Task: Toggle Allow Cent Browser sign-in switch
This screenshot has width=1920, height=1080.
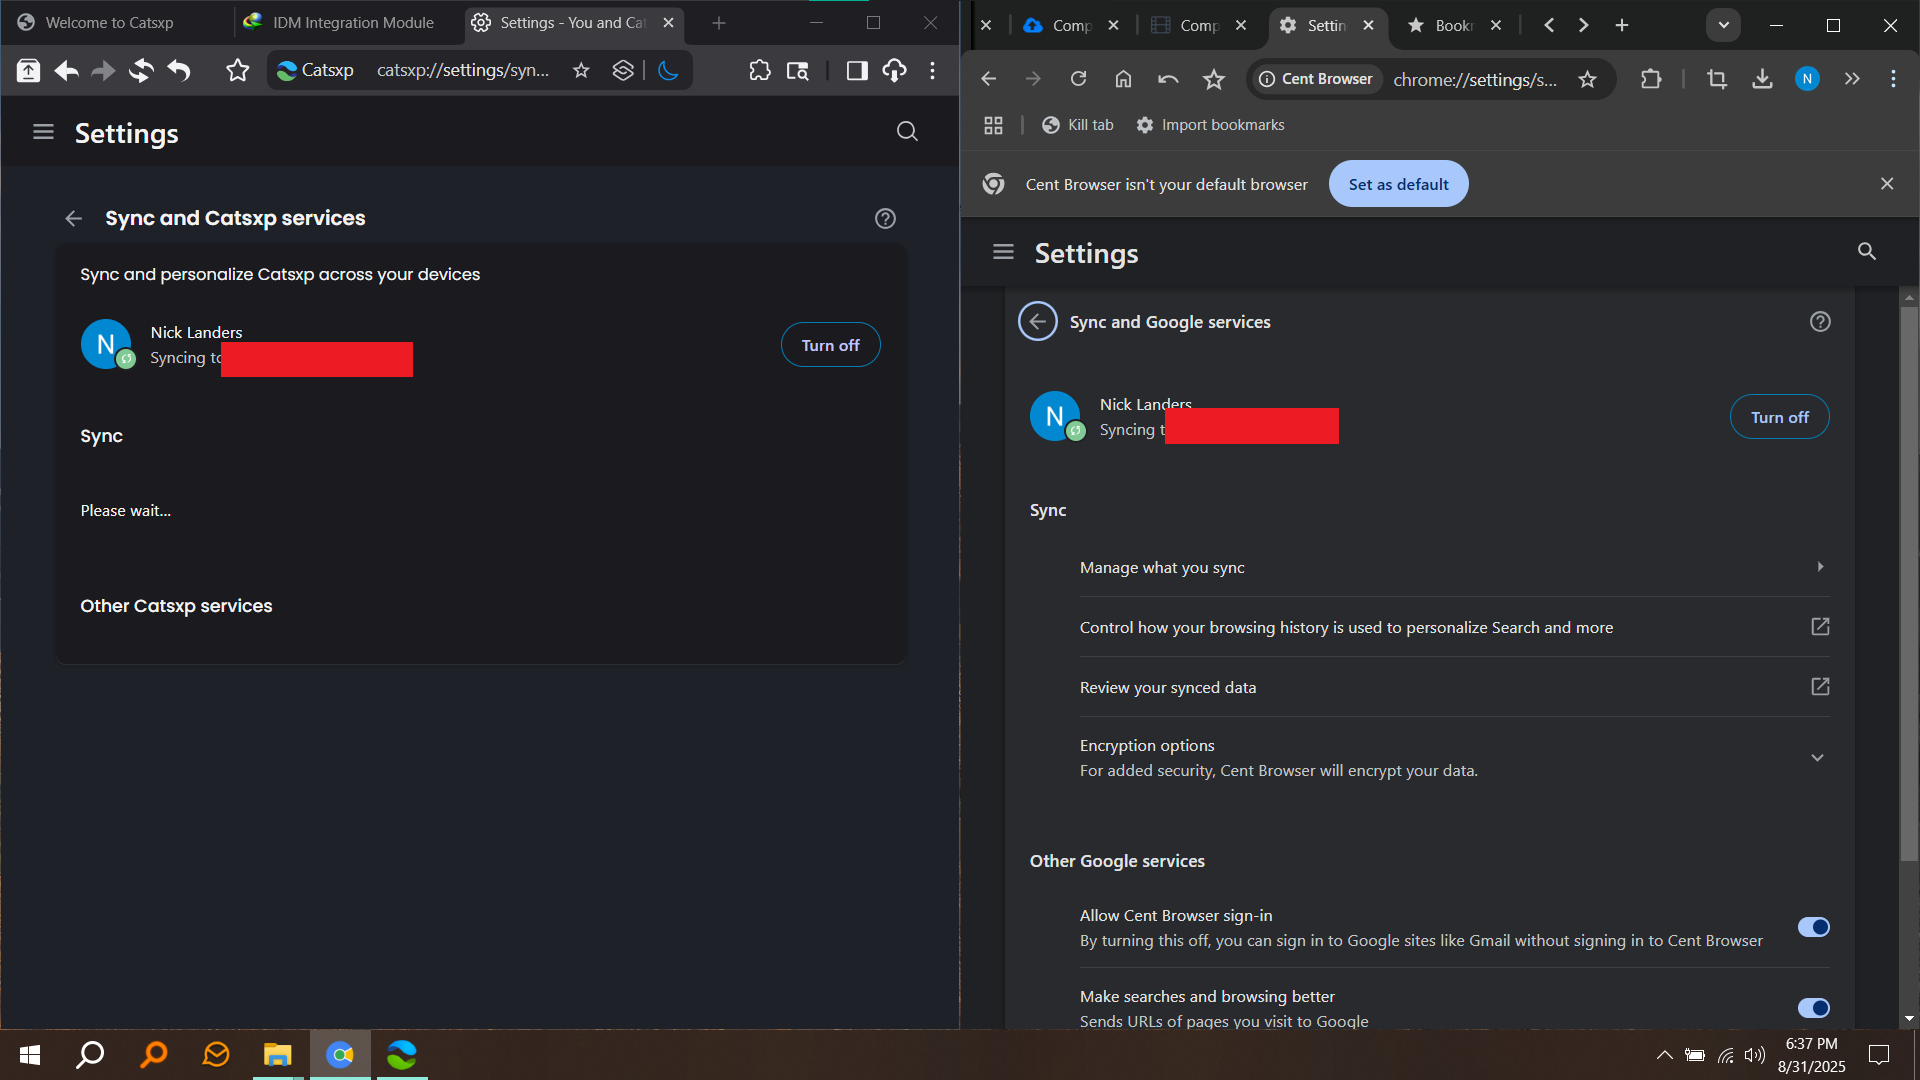Action: coord(1813,927)
